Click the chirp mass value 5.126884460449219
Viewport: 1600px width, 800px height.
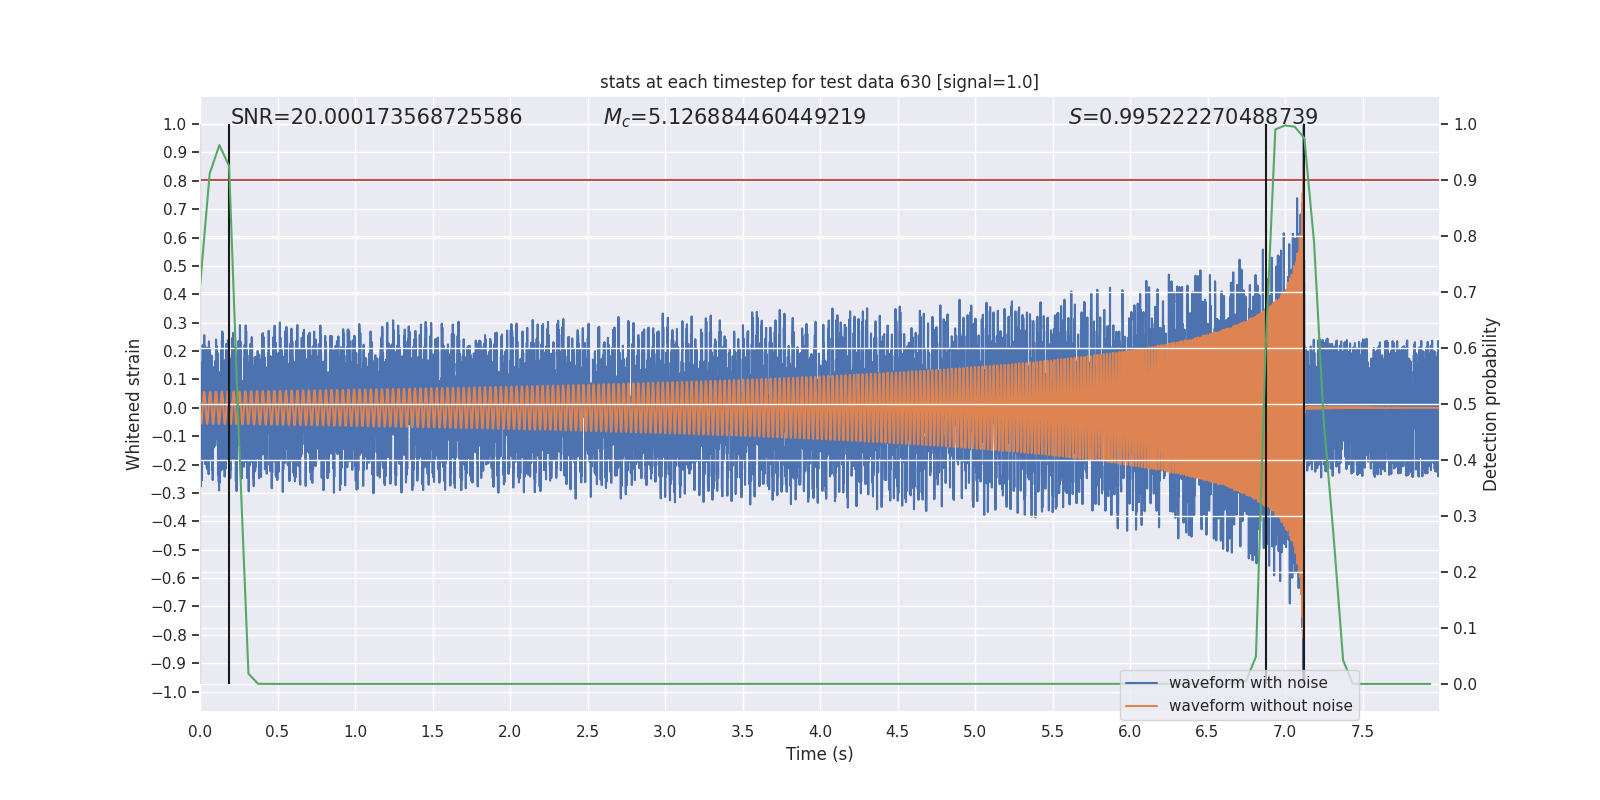point(757,117)
